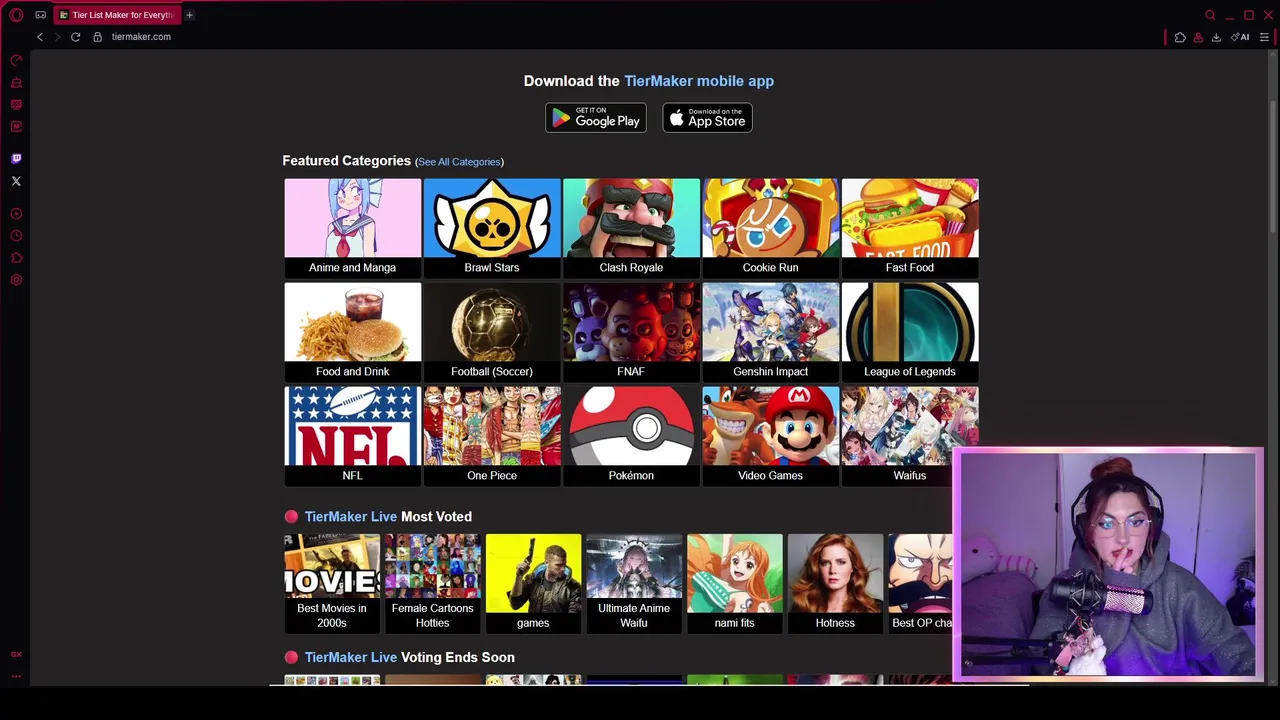This screenshot has width=1280, height=720.
Task: Open Cookie Run category
Action: [x=770, y=227]
